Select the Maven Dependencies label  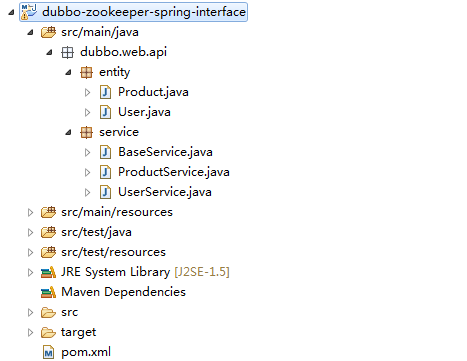123,292
